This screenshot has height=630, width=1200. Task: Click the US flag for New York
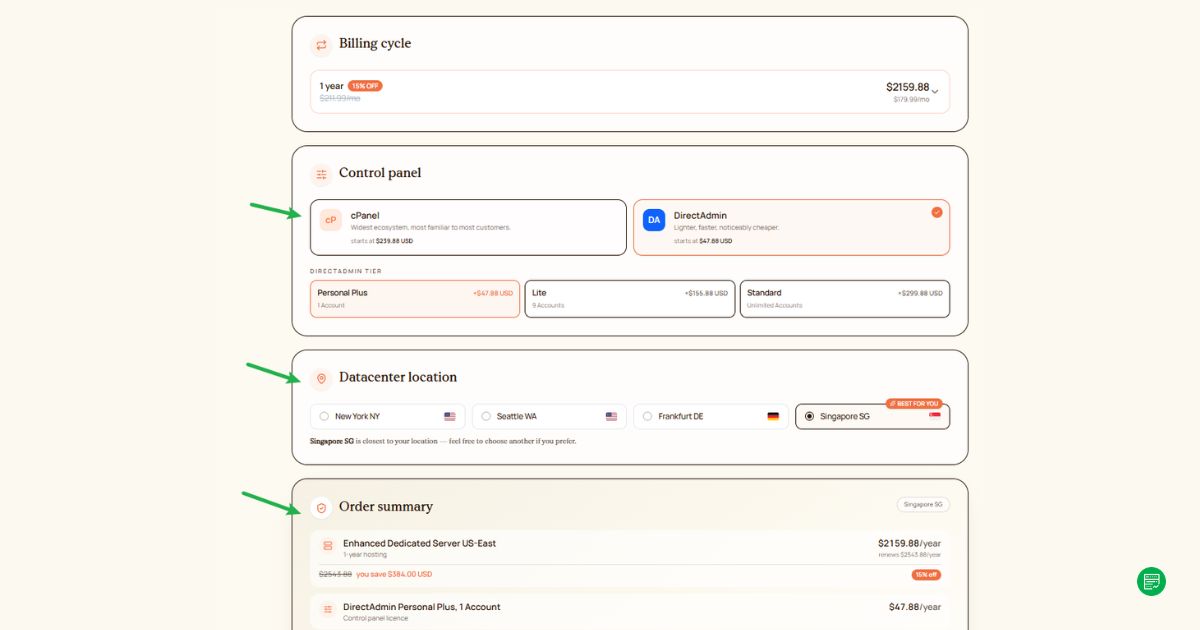point(450,416)
